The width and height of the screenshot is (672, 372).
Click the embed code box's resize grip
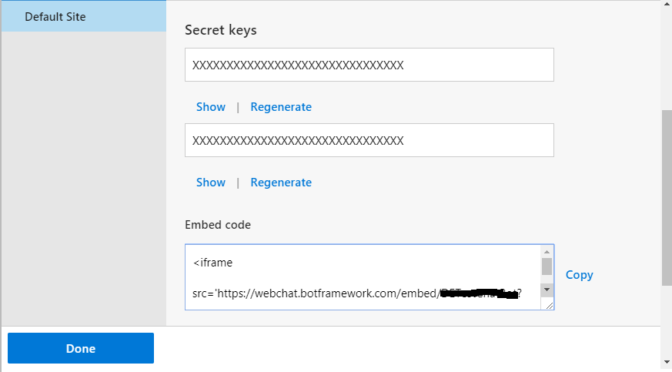(549, 305)
